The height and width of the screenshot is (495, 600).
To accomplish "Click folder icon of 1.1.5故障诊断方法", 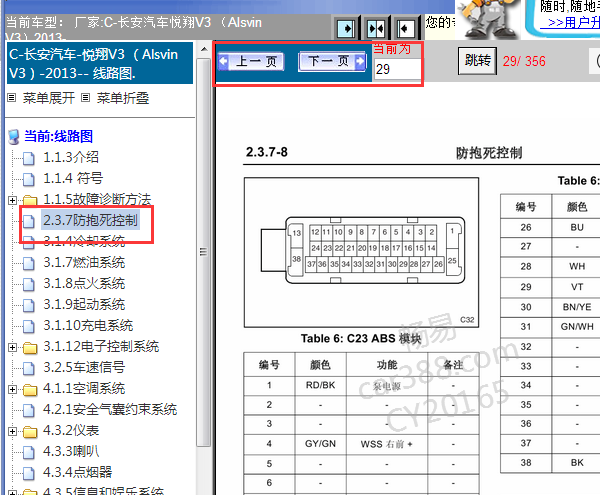I will coord(30,200).
